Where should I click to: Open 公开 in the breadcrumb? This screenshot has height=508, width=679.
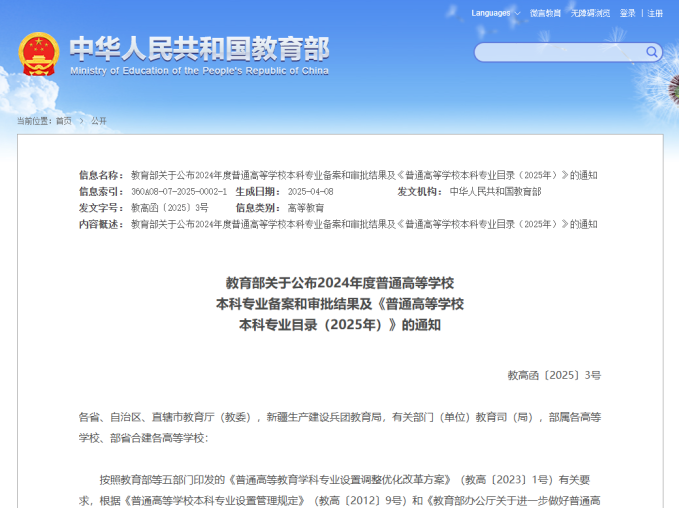click(x=99, y=121)
